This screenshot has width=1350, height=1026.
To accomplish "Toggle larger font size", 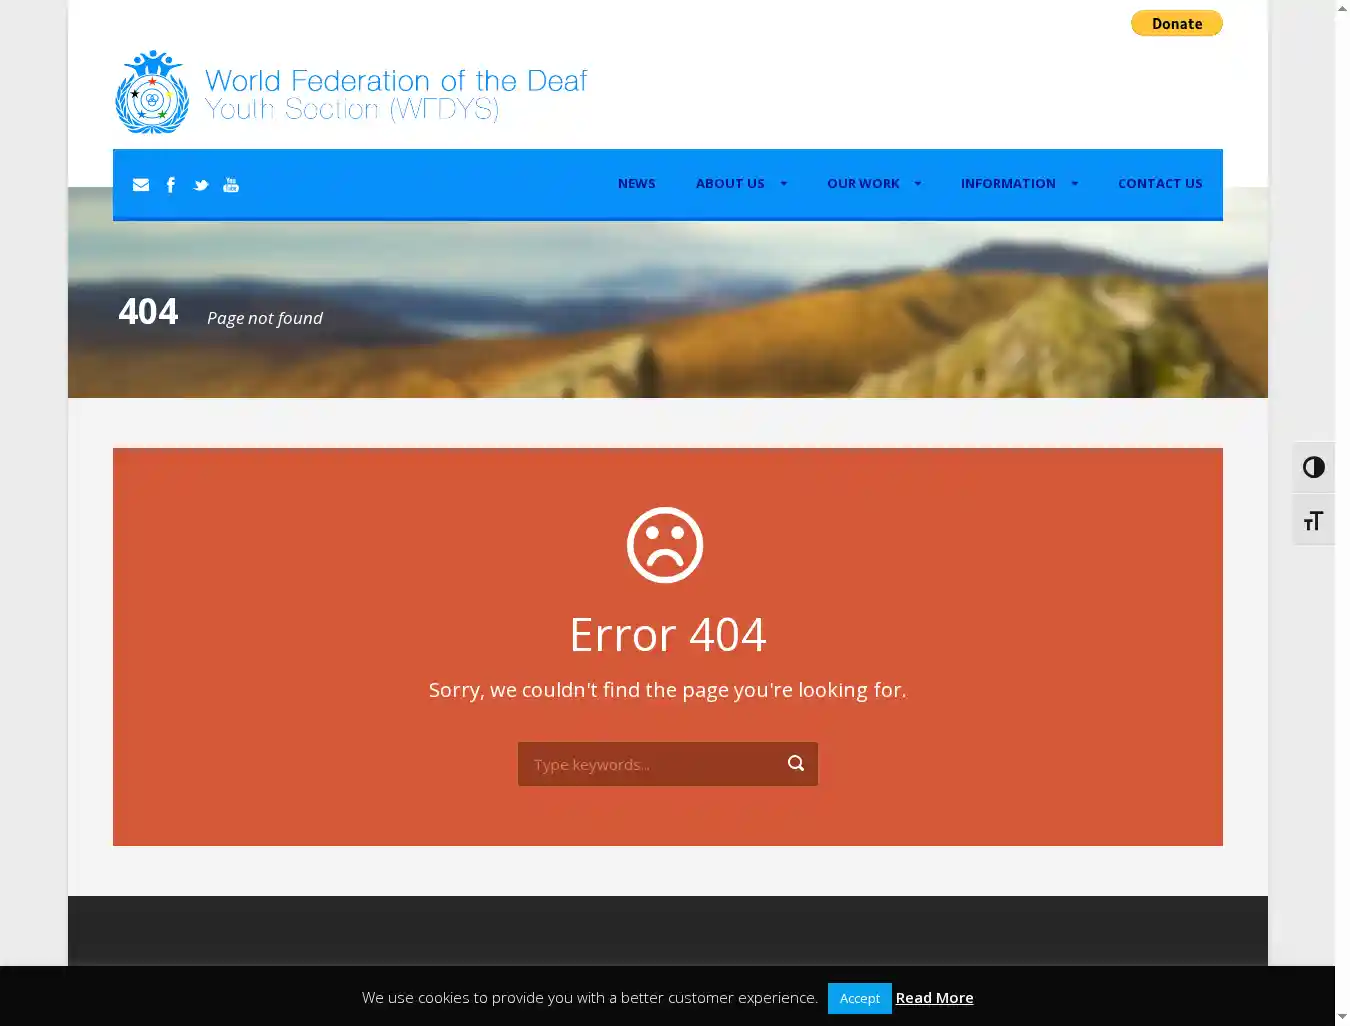I will click(1313, 521).
